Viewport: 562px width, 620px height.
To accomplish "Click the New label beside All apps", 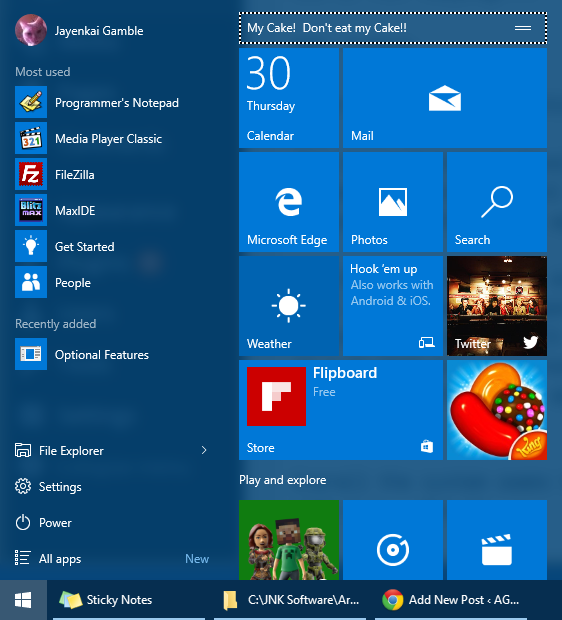I will [197, 559].
